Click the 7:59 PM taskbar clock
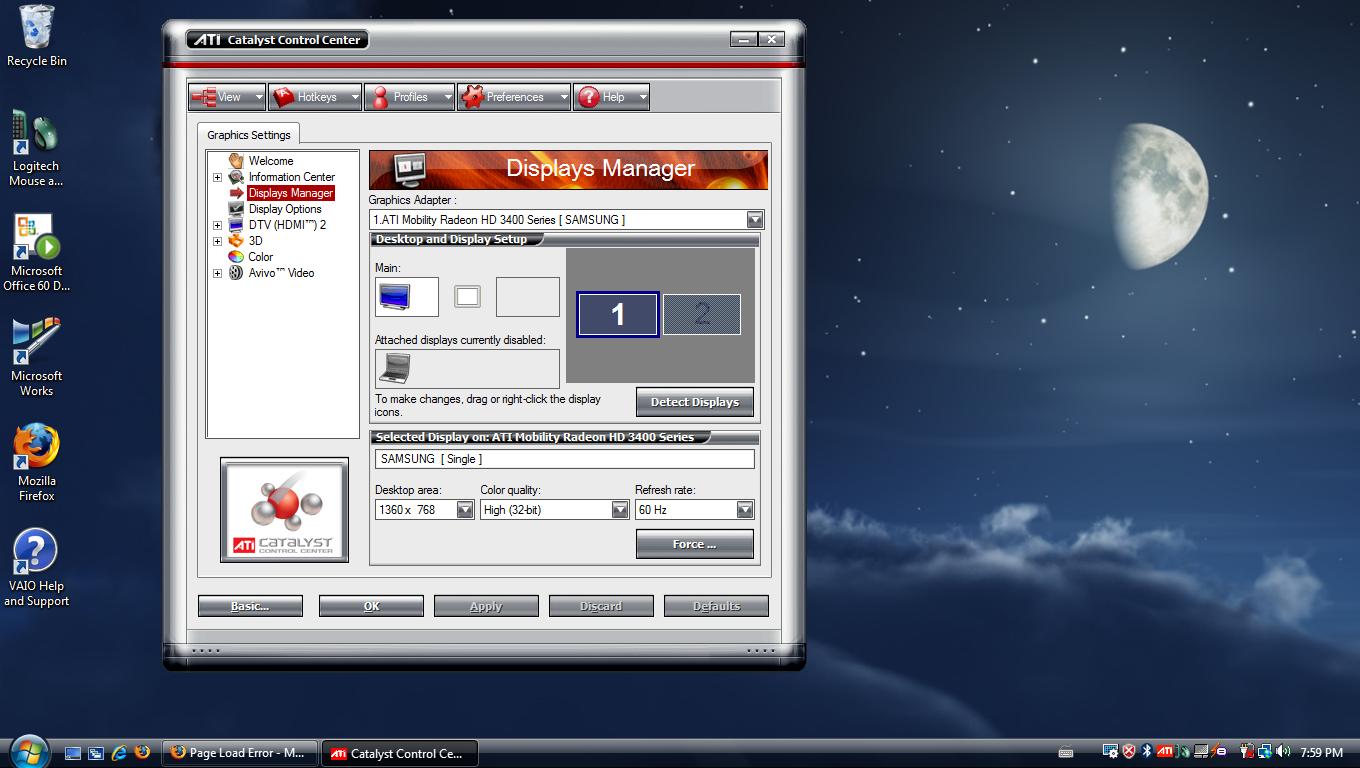The width and height of the screenshot is (1360, 768). pos(1322,752)
